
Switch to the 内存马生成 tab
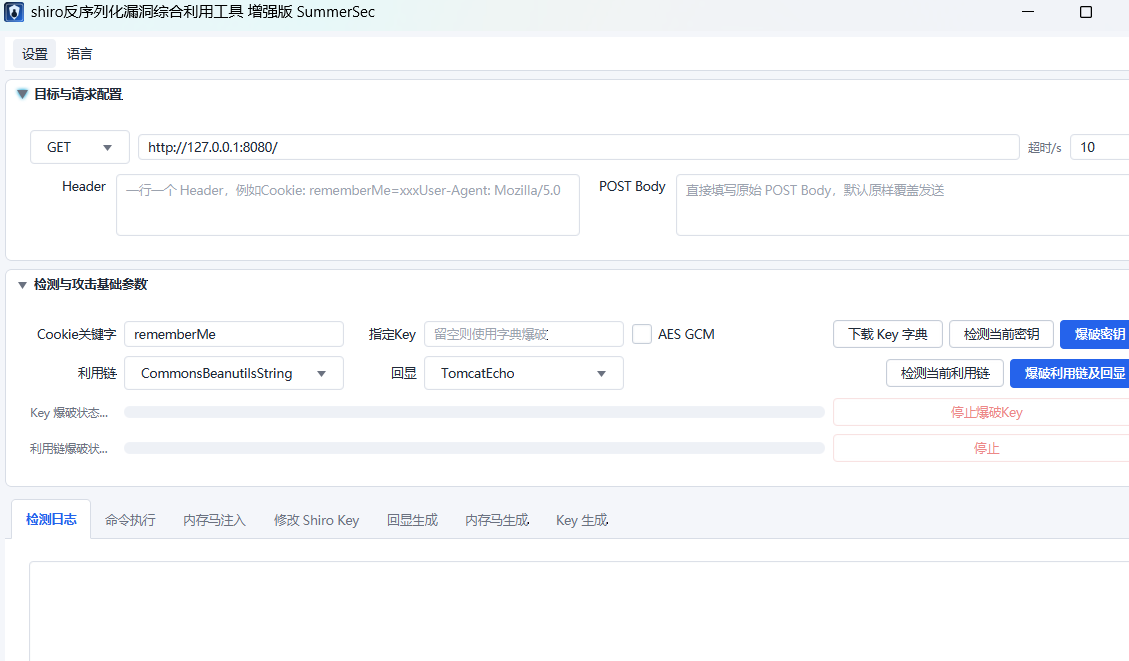(x=497, y=520)
